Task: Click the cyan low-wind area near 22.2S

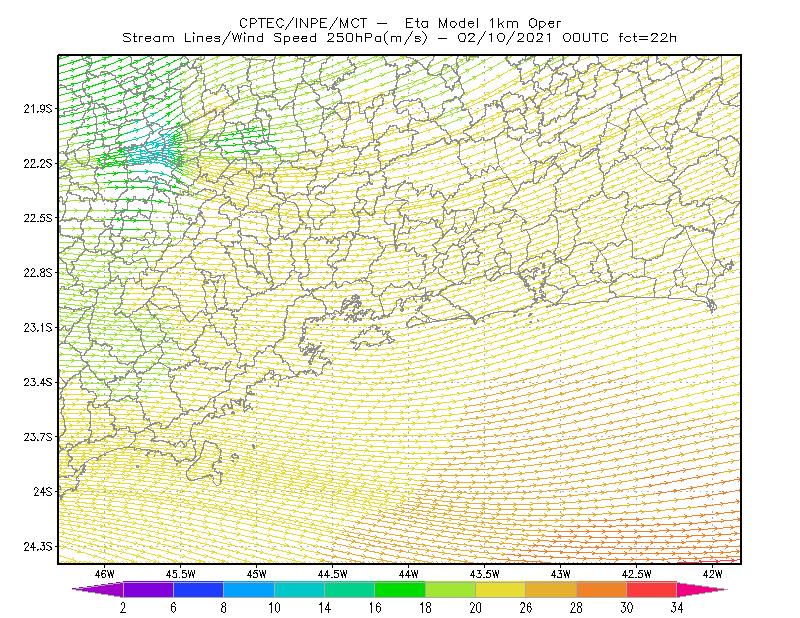Action: click(153, 151)
